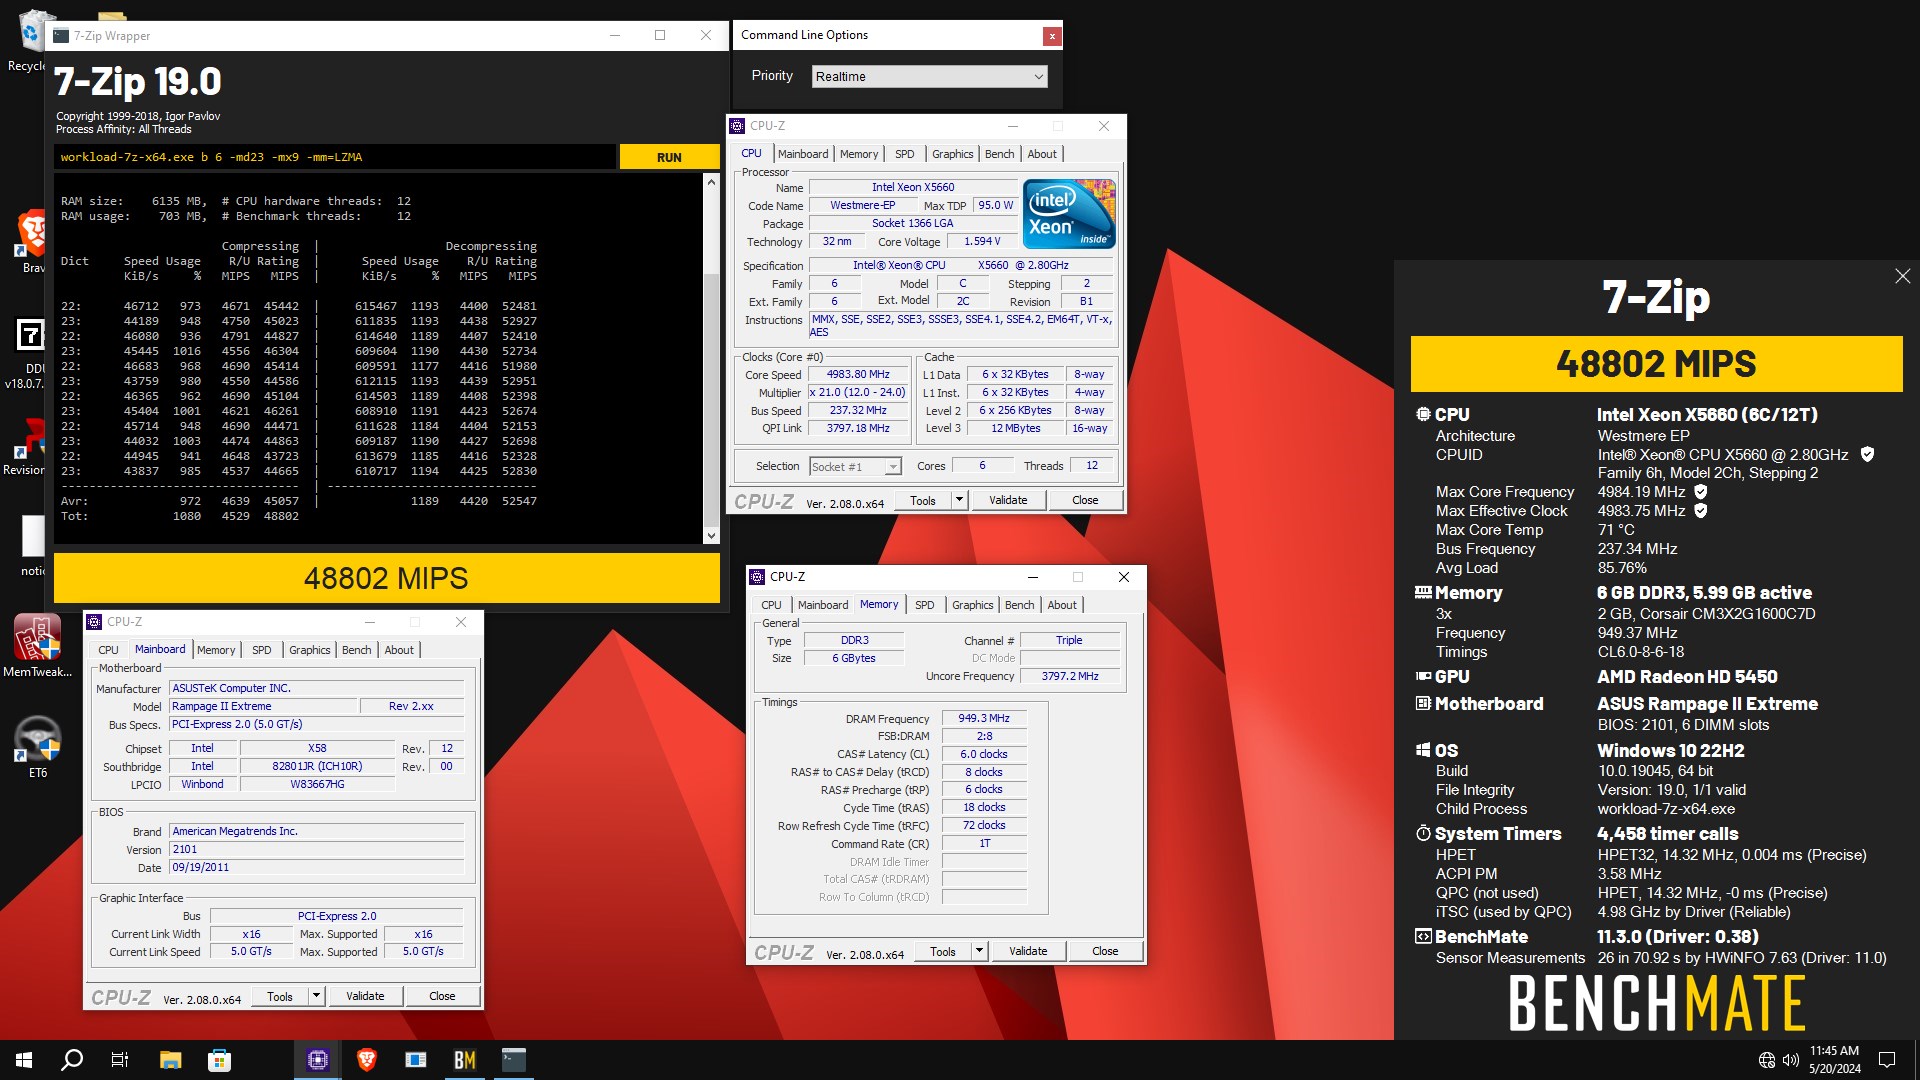Open About tab in top CPU-Z window
The width and height of the screenshot is (1920, 1080).
(1042, 154)
